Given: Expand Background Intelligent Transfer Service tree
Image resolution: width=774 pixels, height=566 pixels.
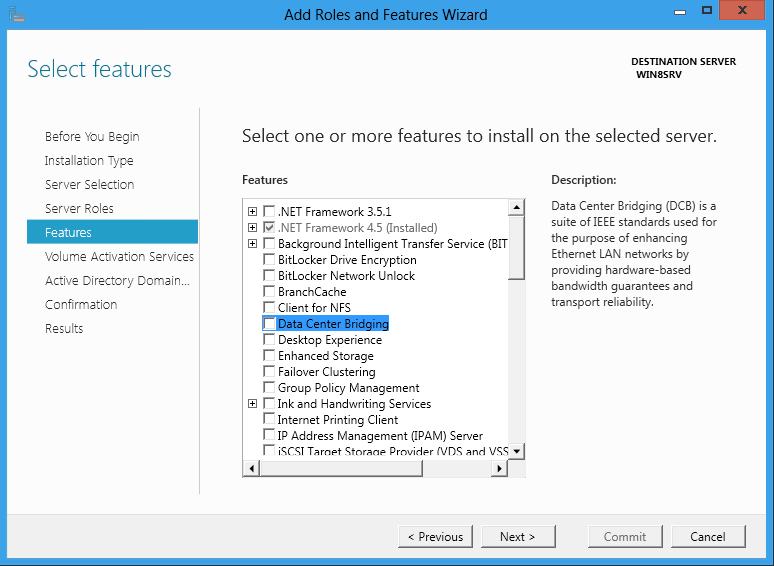Looking at the screenshot, I should (x=252, y=244).
